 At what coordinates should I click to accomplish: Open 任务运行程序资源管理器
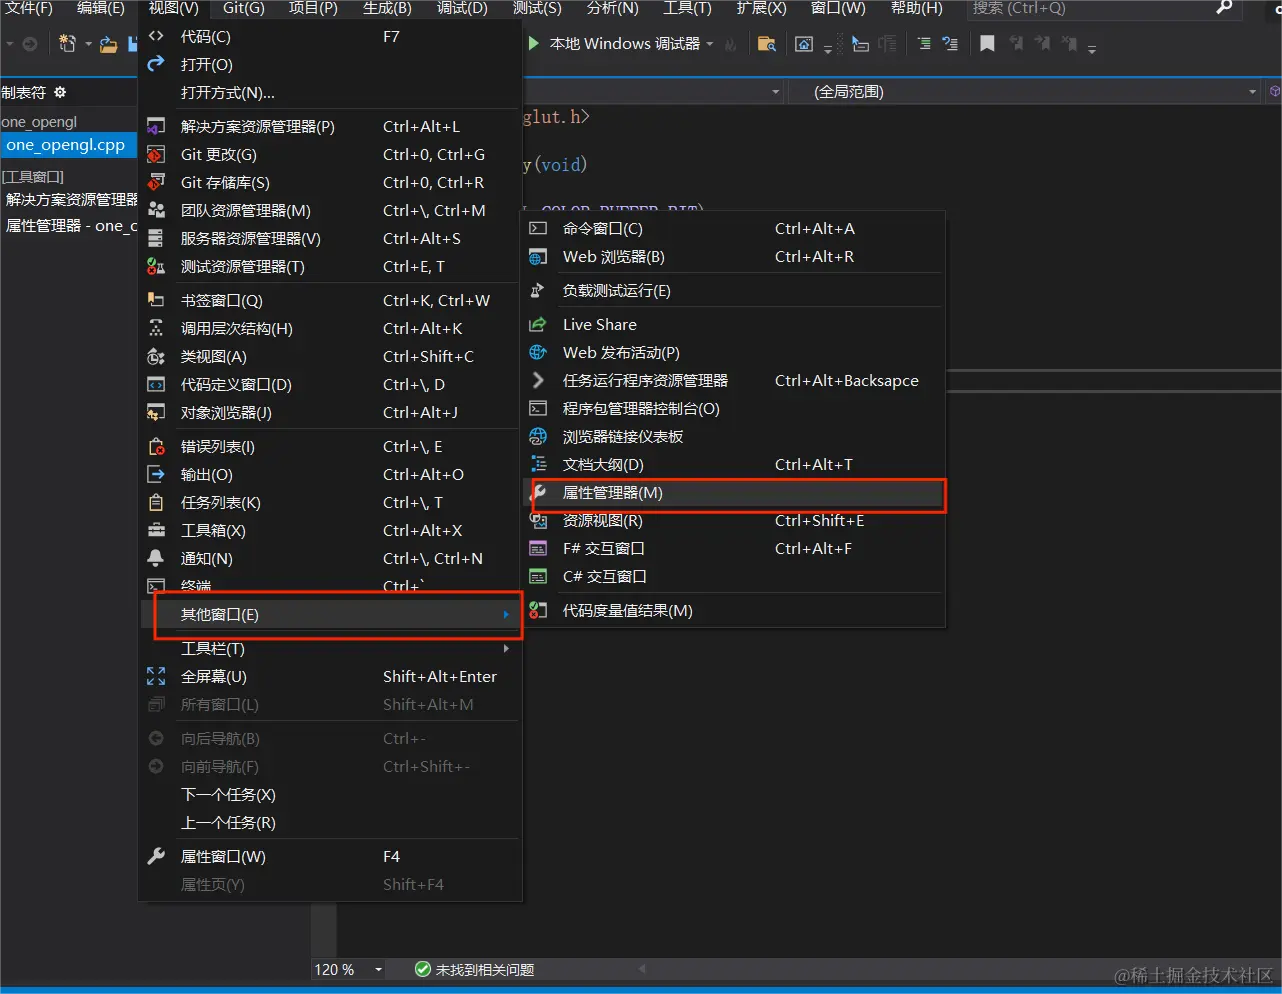point(735,381)
